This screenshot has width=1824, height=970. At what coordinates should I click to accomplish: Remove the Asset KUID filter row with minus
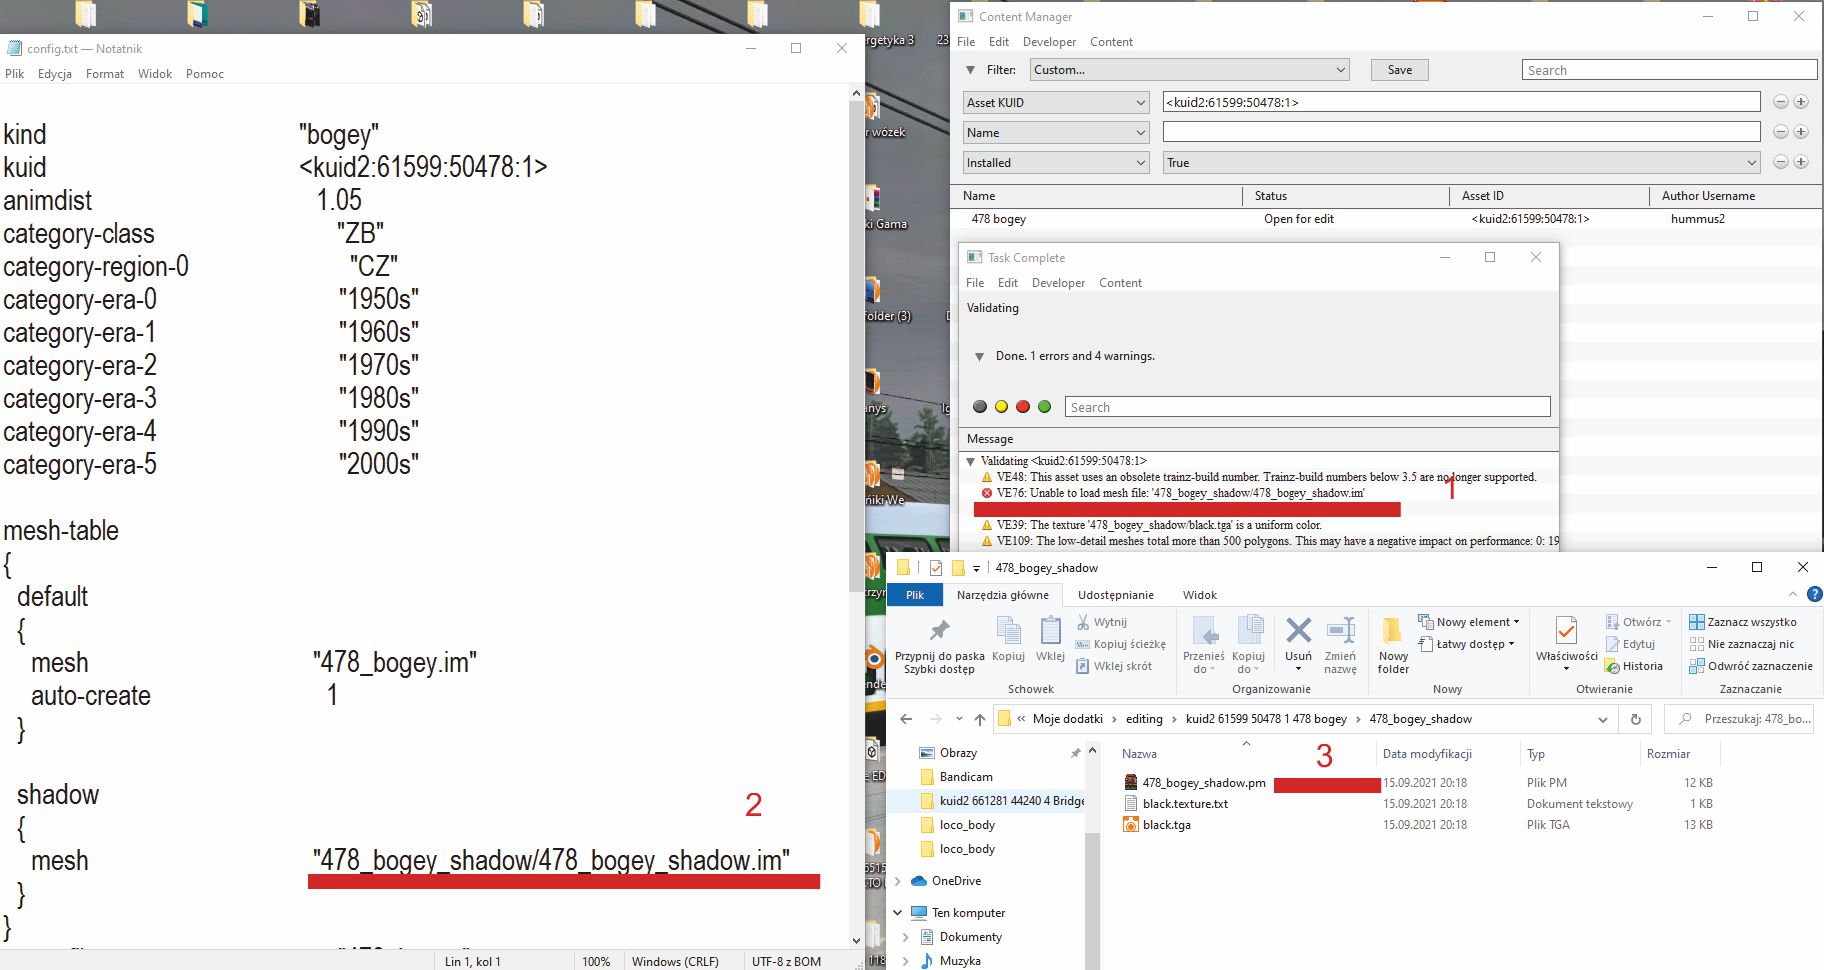coord(1780,102)
